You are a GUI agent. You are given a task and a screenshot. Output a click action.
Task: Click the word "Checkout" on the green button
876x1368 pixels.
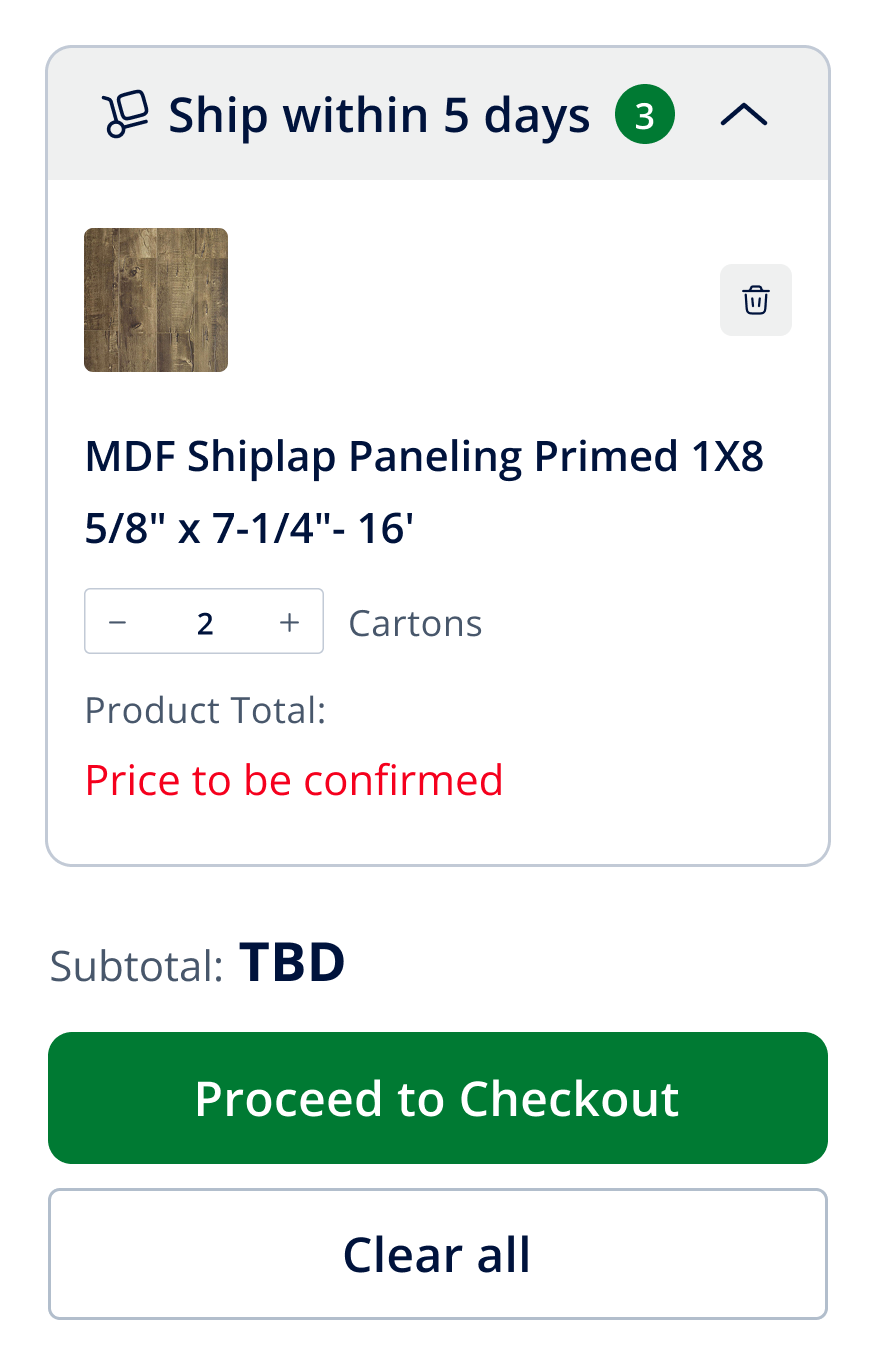[569, 1098]
